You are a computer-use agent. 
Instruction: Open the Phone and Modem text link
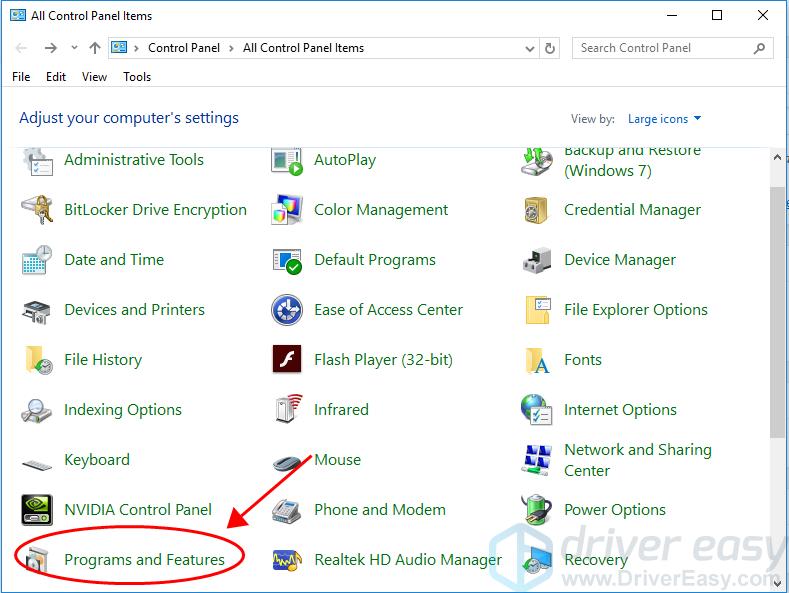point(380,510)
